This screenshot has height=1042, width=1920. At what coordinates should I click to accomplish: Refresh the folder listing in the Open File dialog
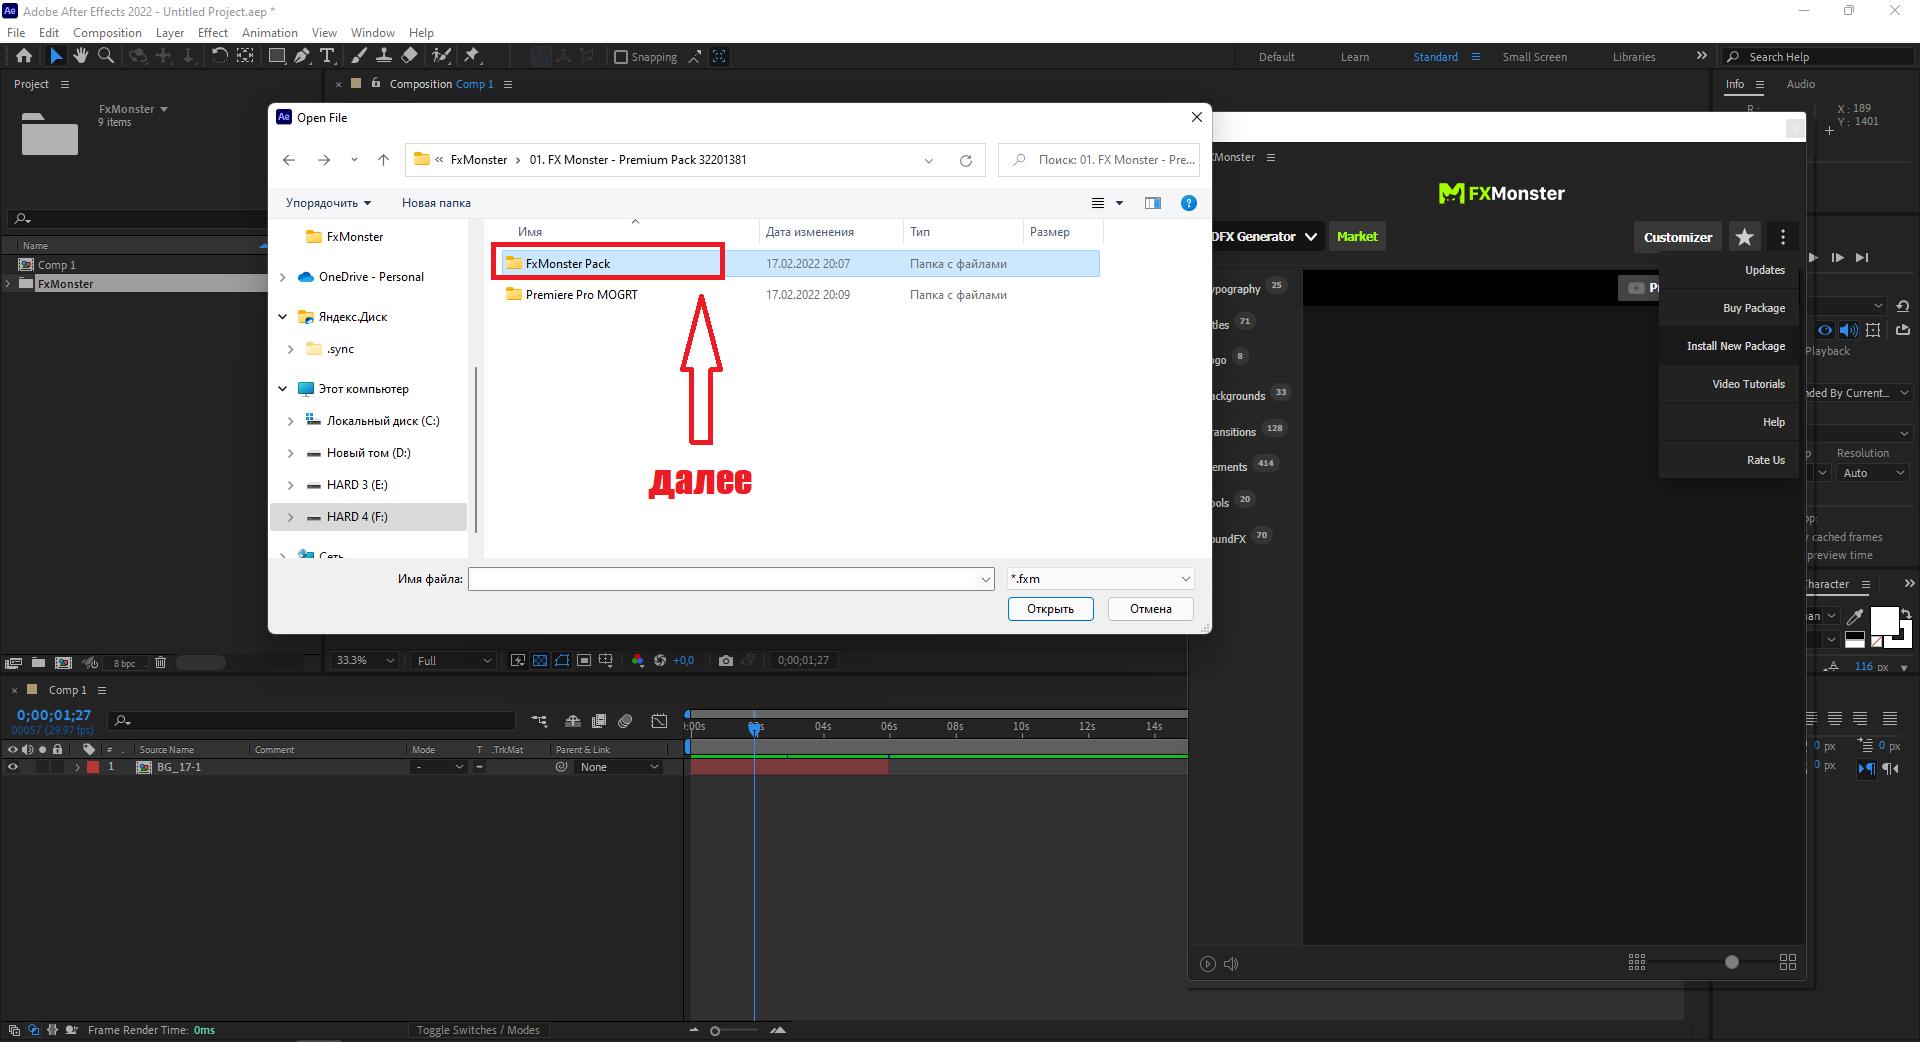coord(966,160)
